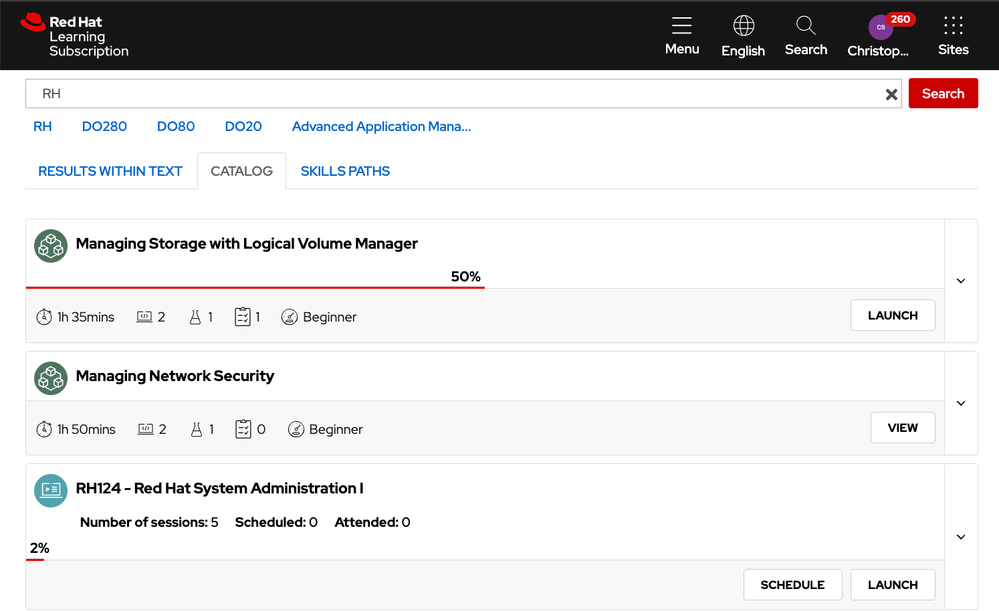This screenshot has height=611, width=999.
Task: Click the RH124 course type icon
Action: [x=51, y=489]
